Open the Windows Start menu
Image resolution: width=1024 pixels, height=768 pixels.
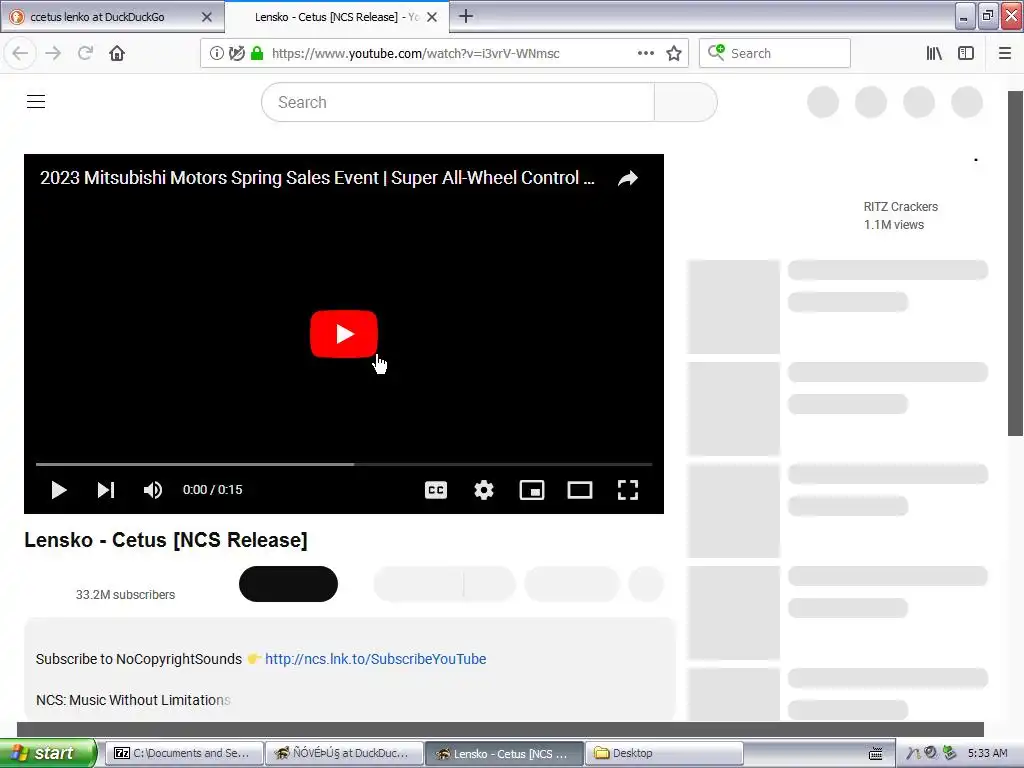coord(47,753)
